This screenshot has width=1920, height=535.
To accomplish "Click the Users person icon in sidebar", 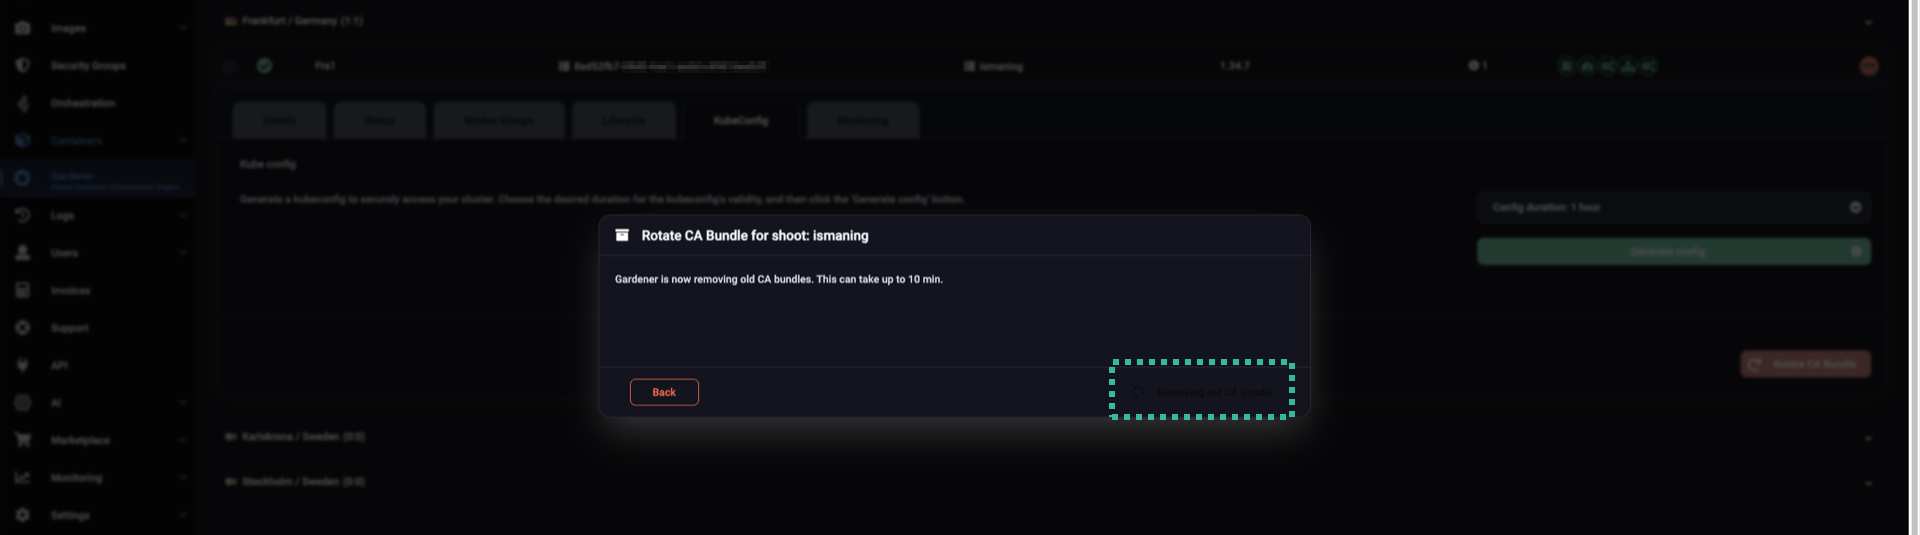I will click(x=22, y=253).
